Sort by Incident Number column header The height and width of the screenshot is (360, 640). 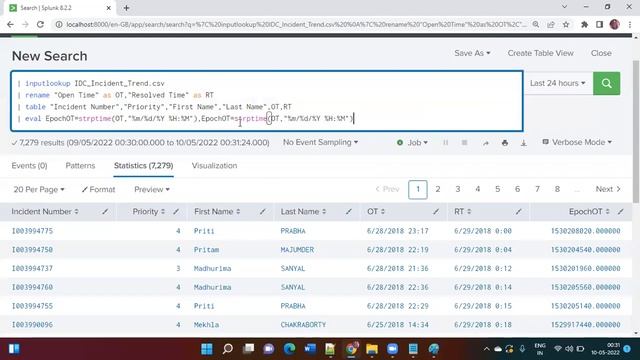[45, 211]
